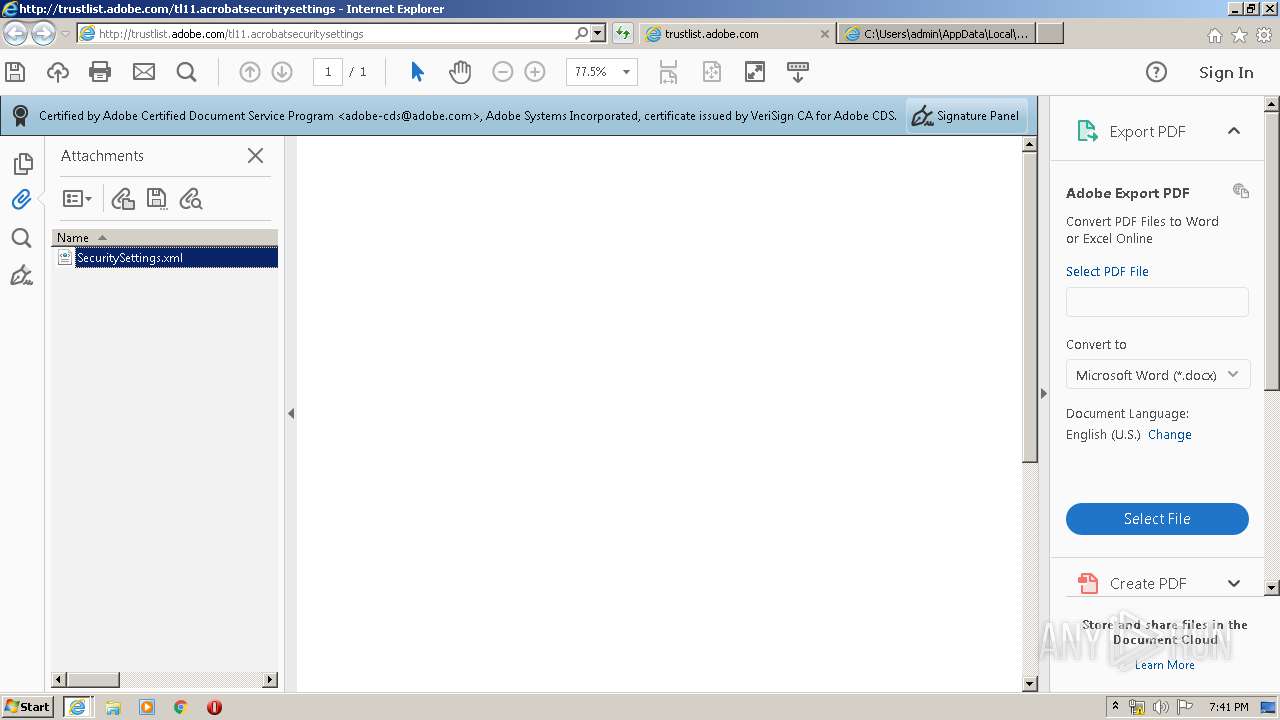Sort attachments by Name column header
Viewport: 1280px width, 720px height.
165,237
